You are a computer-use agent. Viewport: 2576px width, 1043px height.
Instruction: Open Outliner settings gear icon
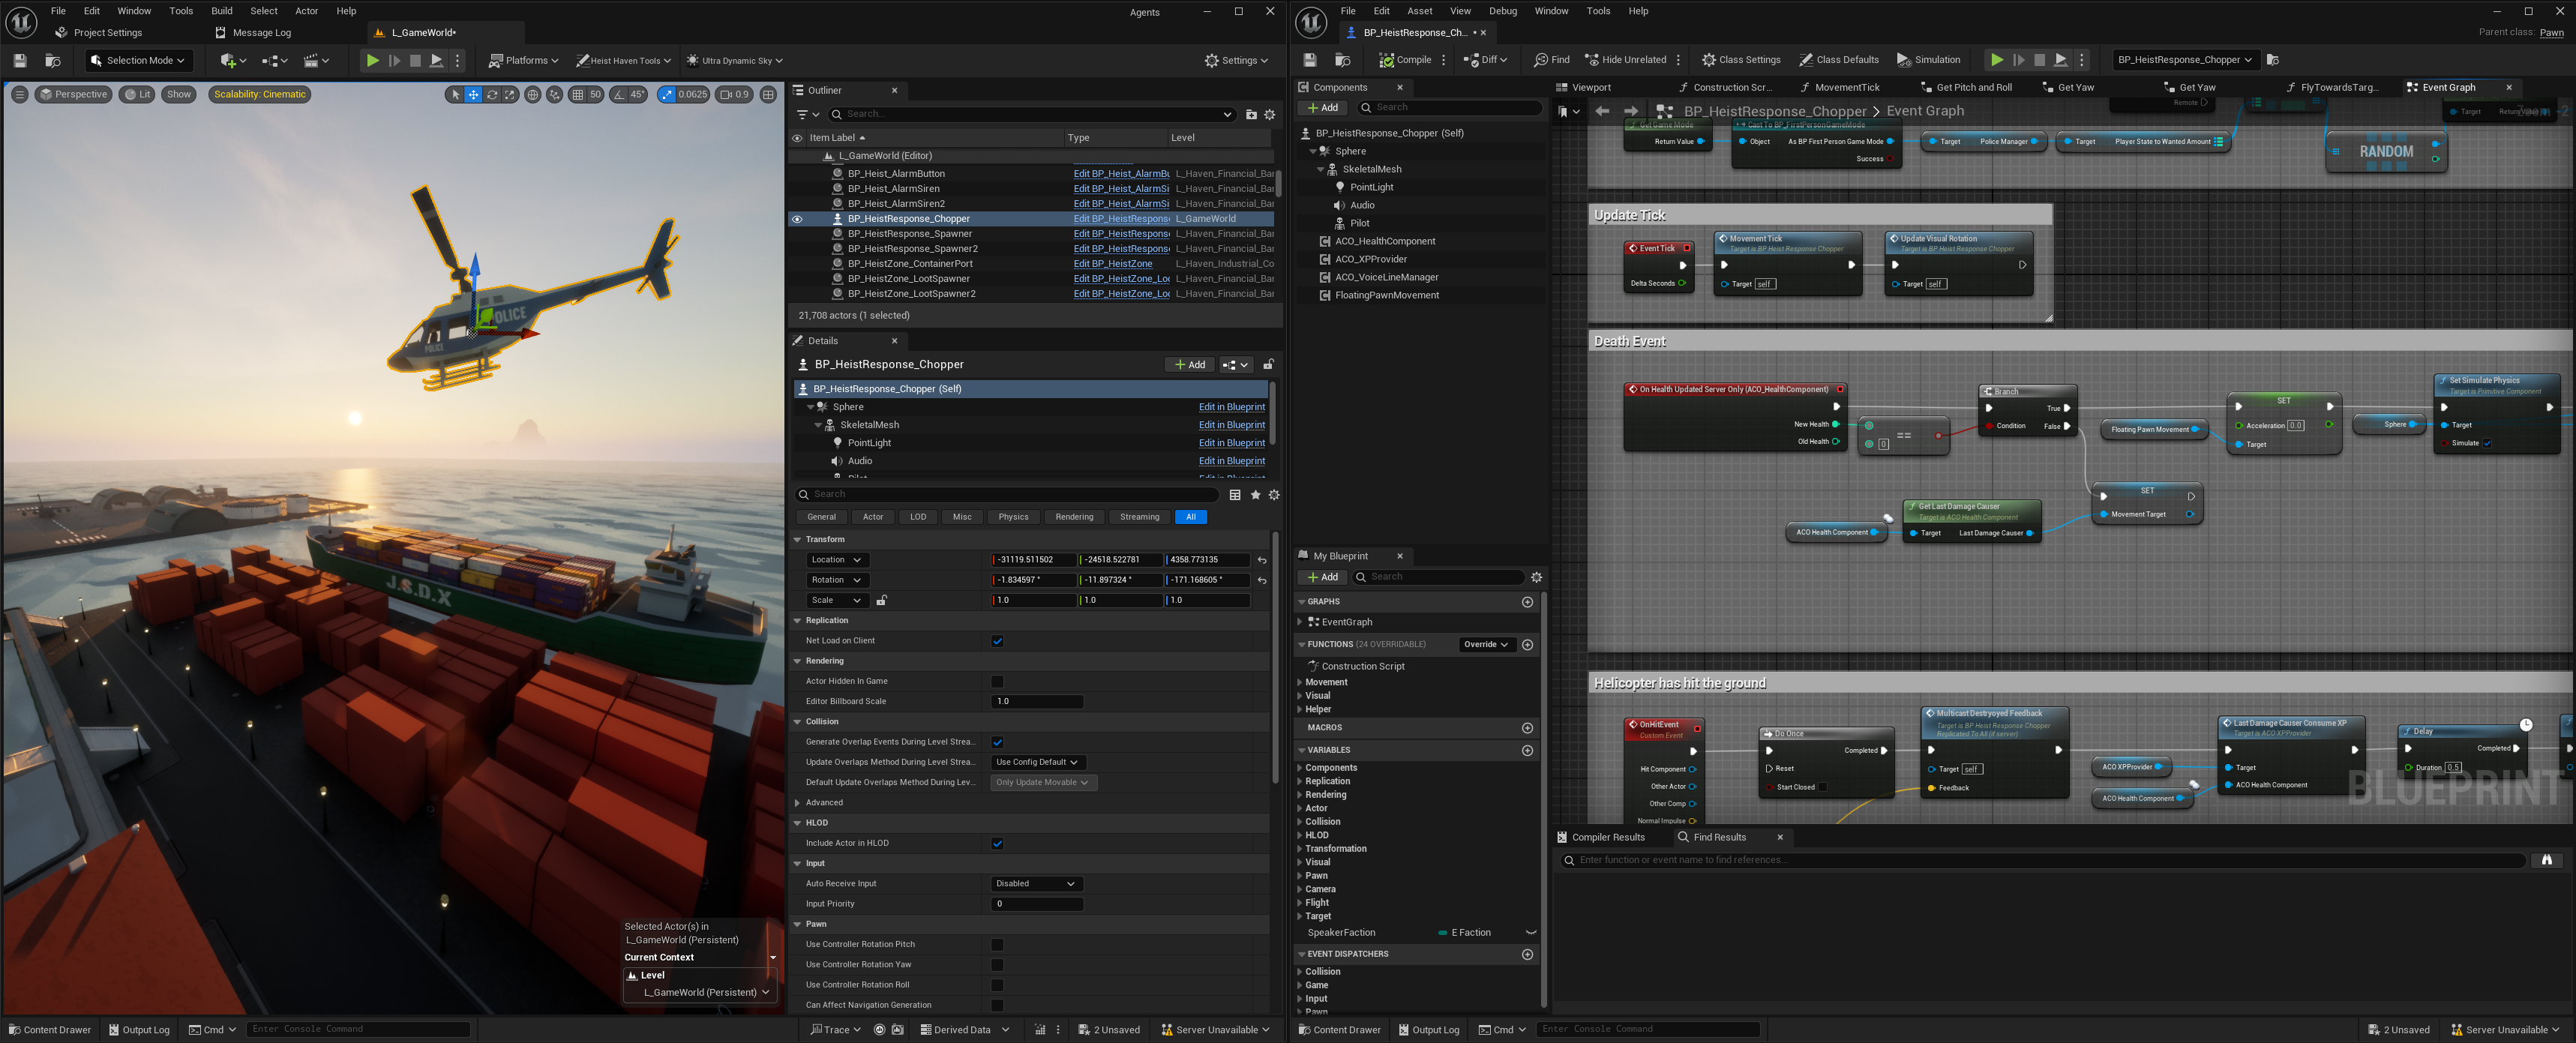[1269, 115]
